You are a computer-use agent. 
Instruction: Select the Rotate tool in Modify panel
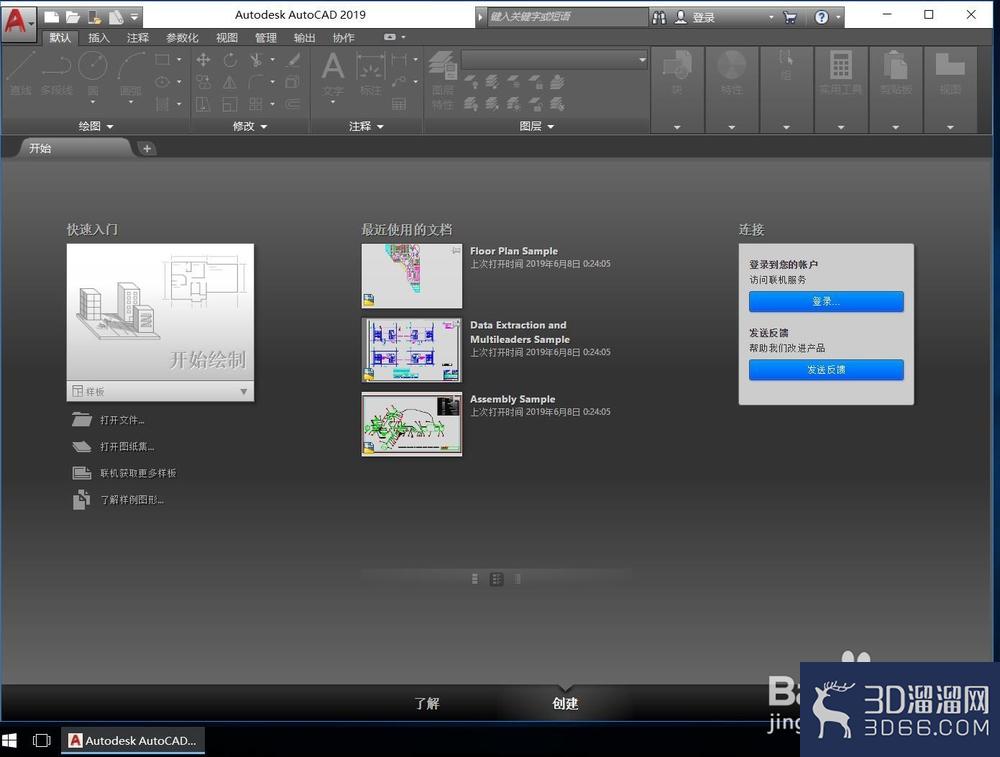pyautogui.click(x=230, y=60)
